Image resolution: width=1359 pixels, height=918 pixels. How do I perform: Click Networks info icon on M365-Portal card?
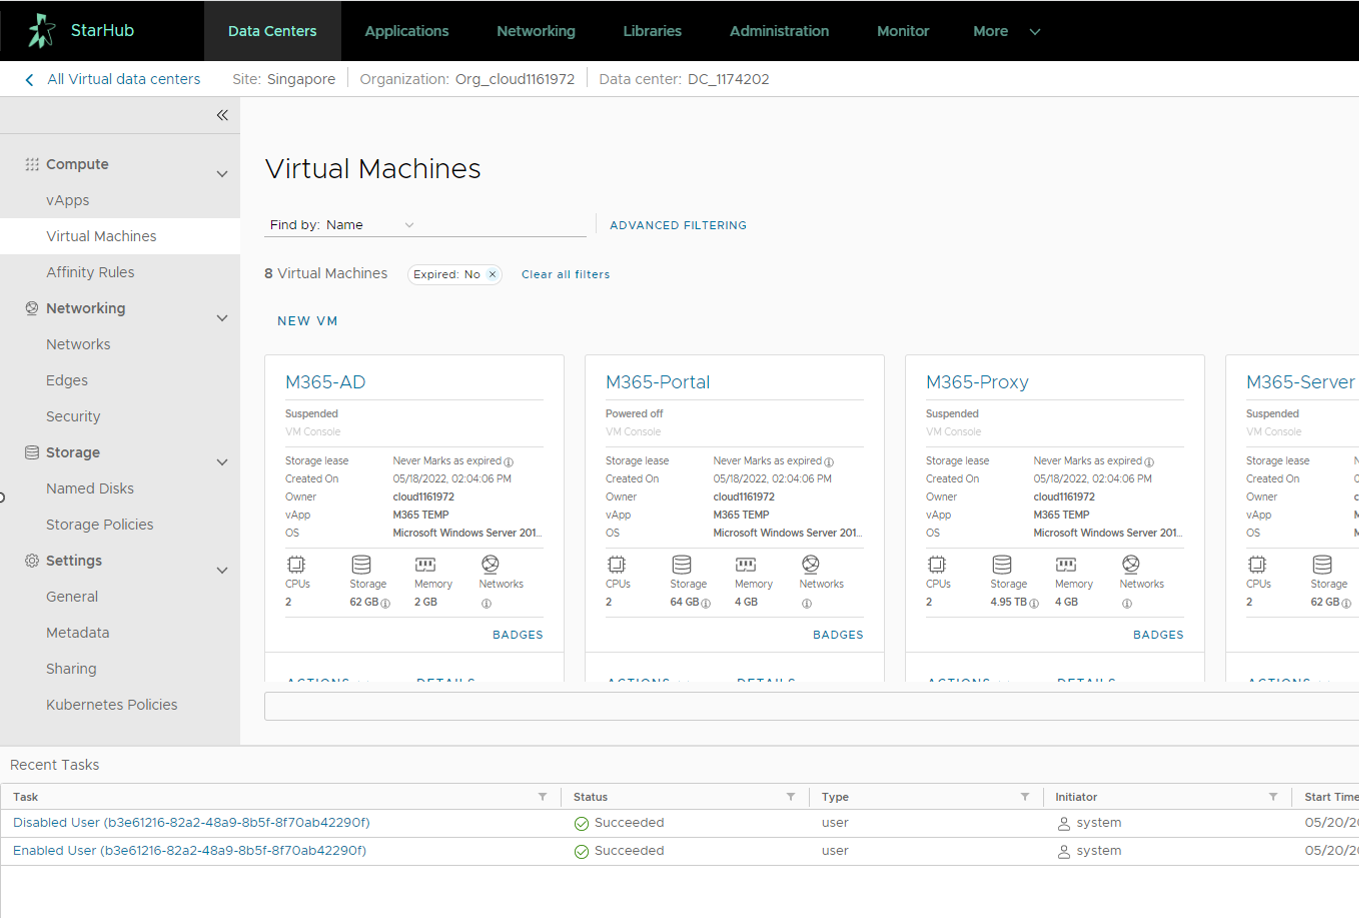click(x=806, y=603)
